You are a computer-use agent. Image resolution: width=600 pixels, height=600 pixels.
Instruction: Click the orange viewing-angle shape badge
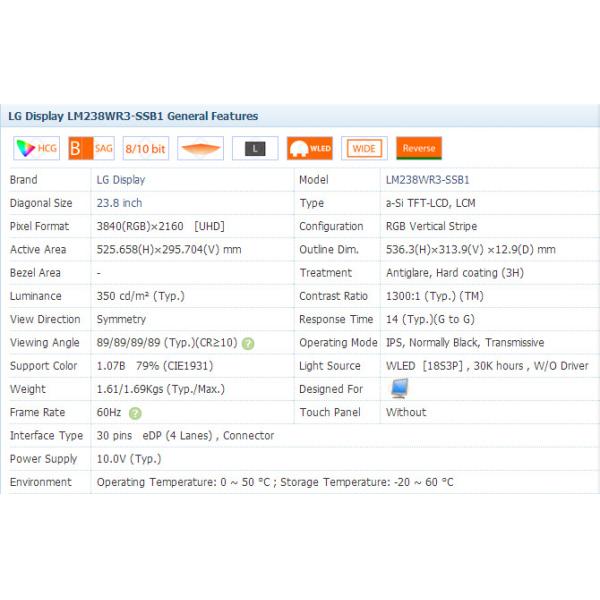coord(200,149)
